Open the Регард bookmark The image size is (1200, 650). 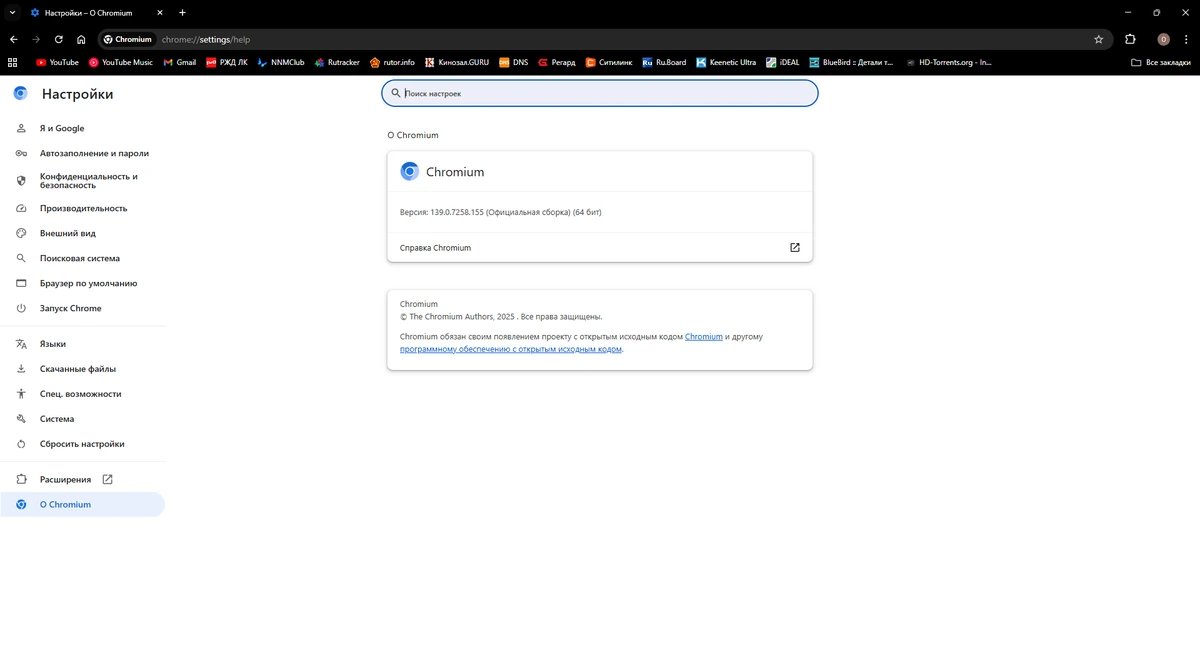click(x=557, y=62)
